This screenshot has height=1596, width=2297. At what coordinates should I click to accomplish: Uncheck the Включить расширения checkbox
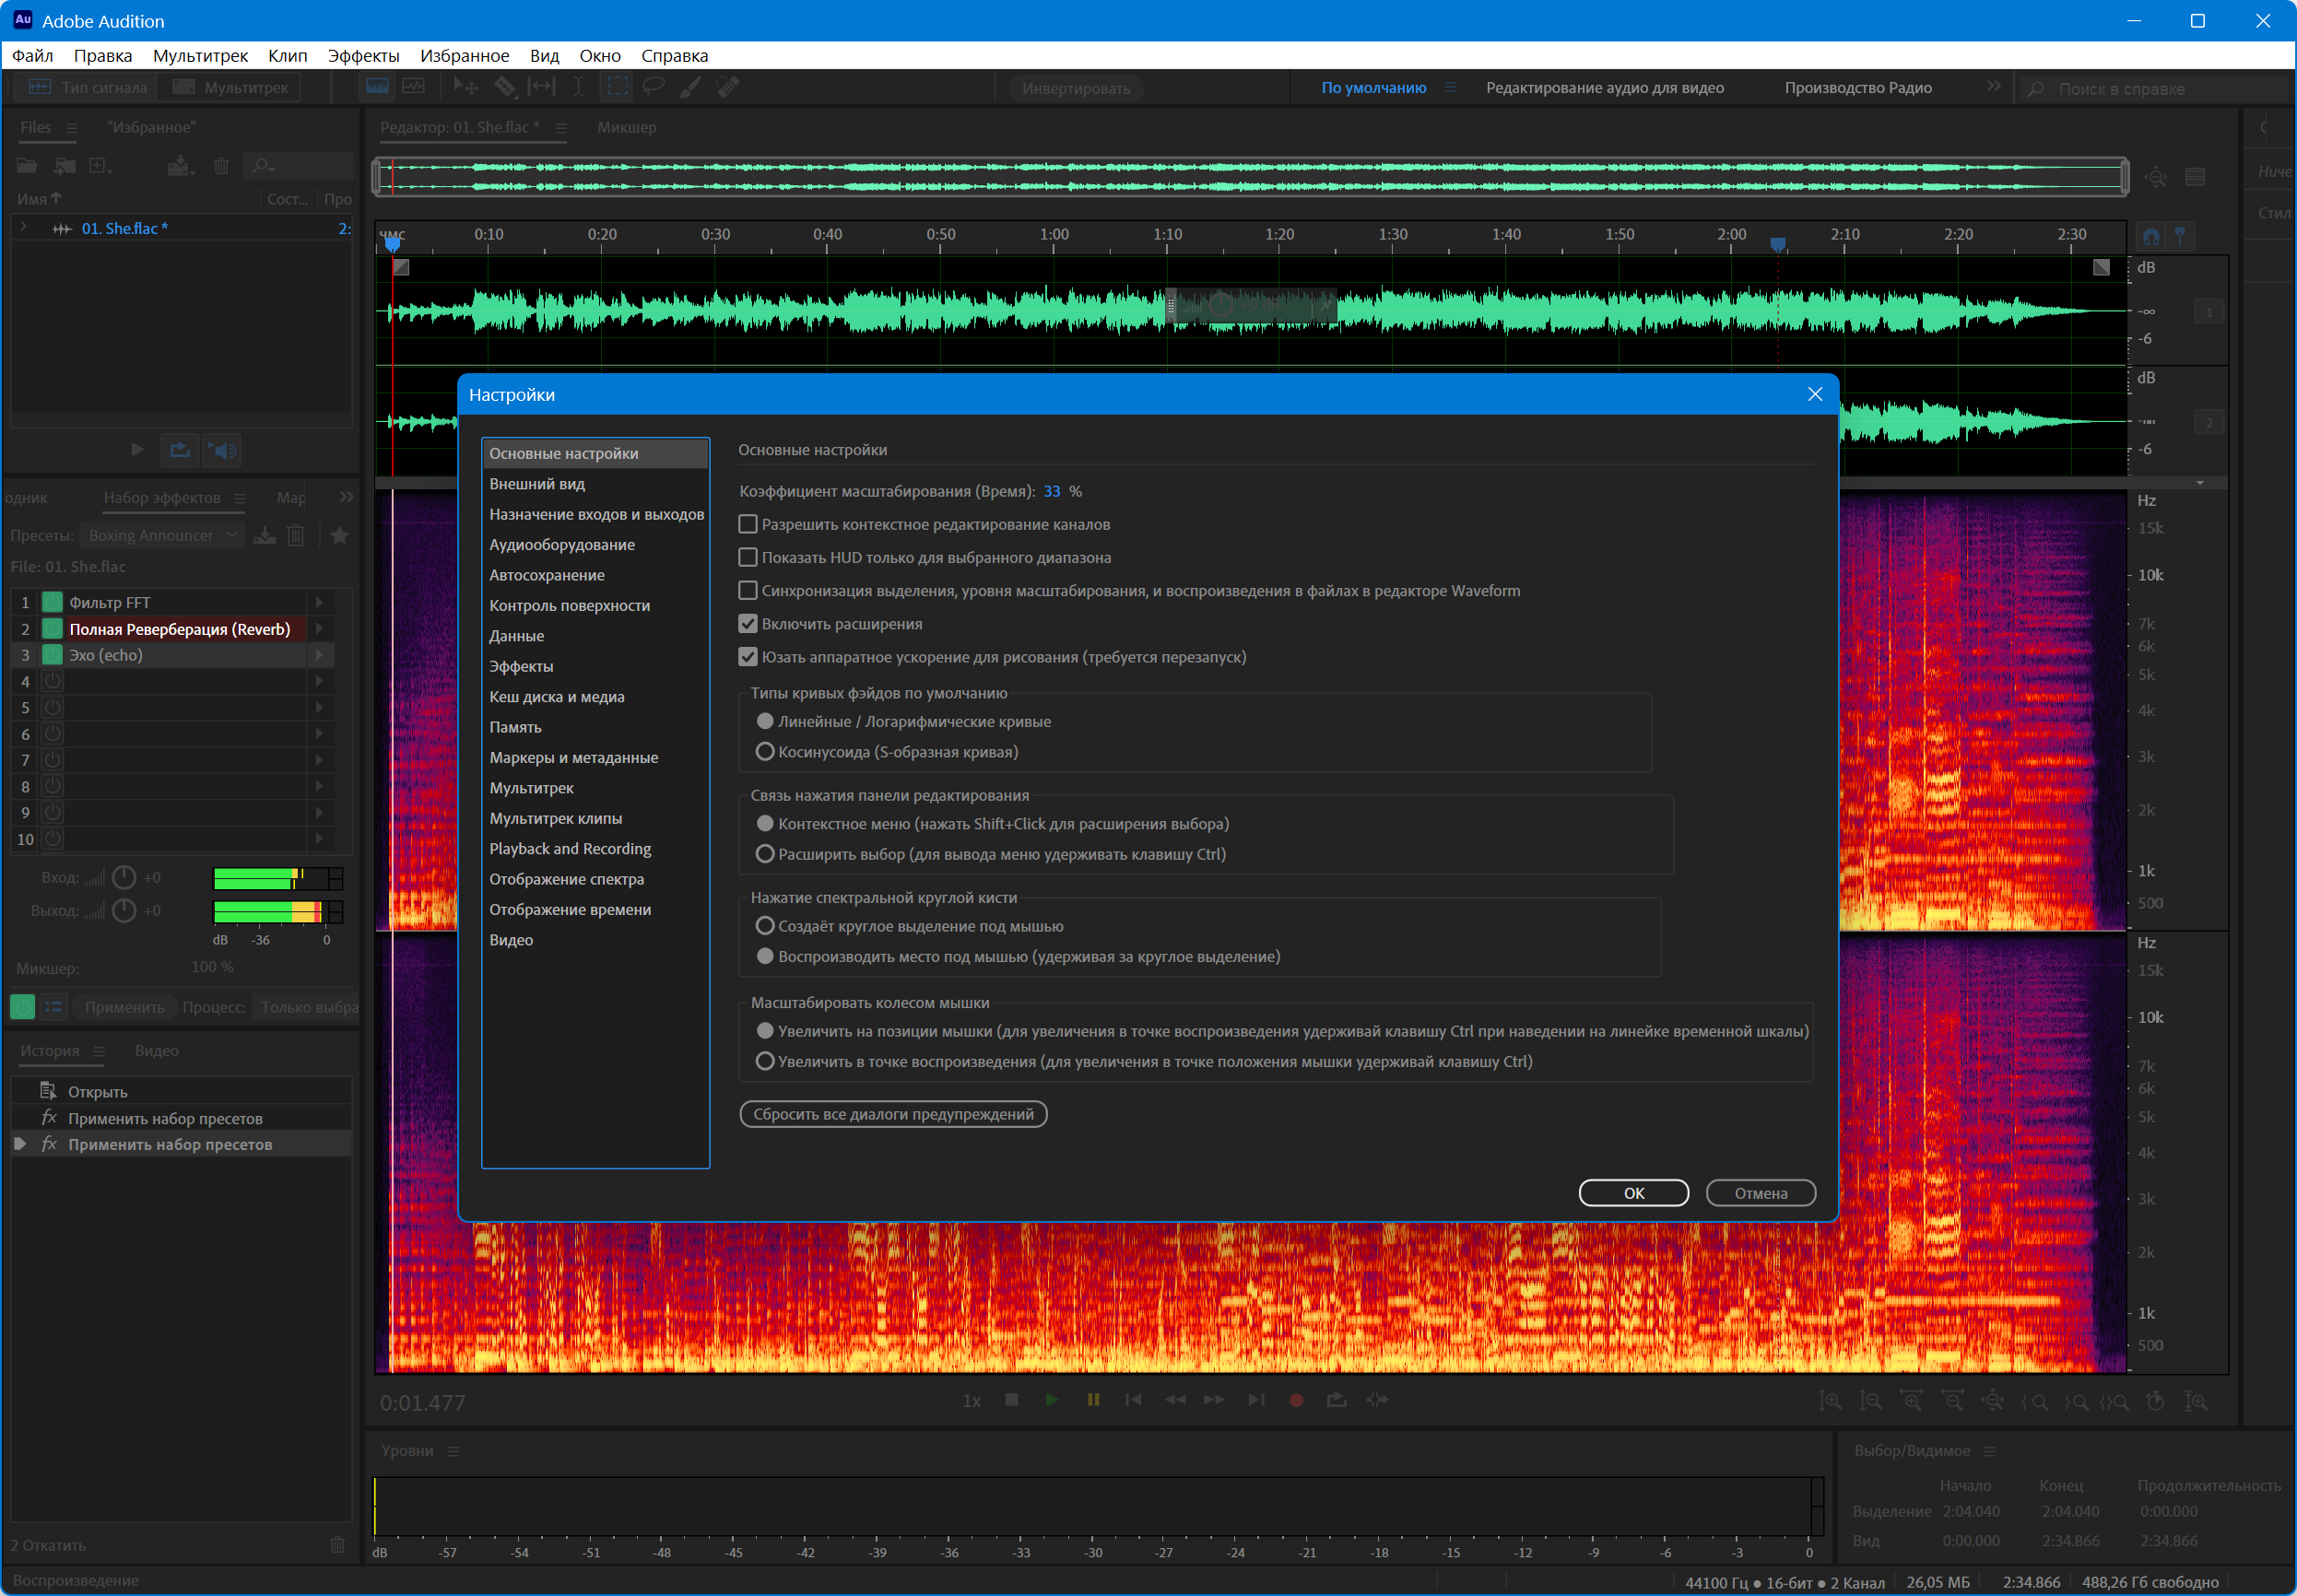[x=748, y=624]
